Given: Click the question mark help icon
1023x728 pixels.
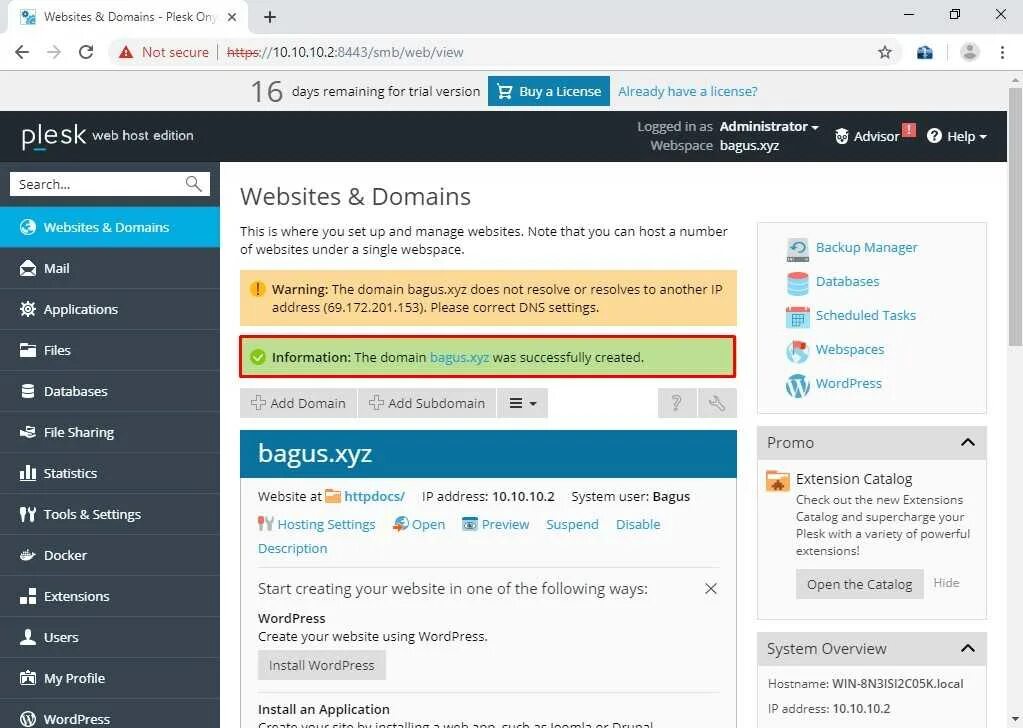Looking at the screenshot, I should click(677, 403).
